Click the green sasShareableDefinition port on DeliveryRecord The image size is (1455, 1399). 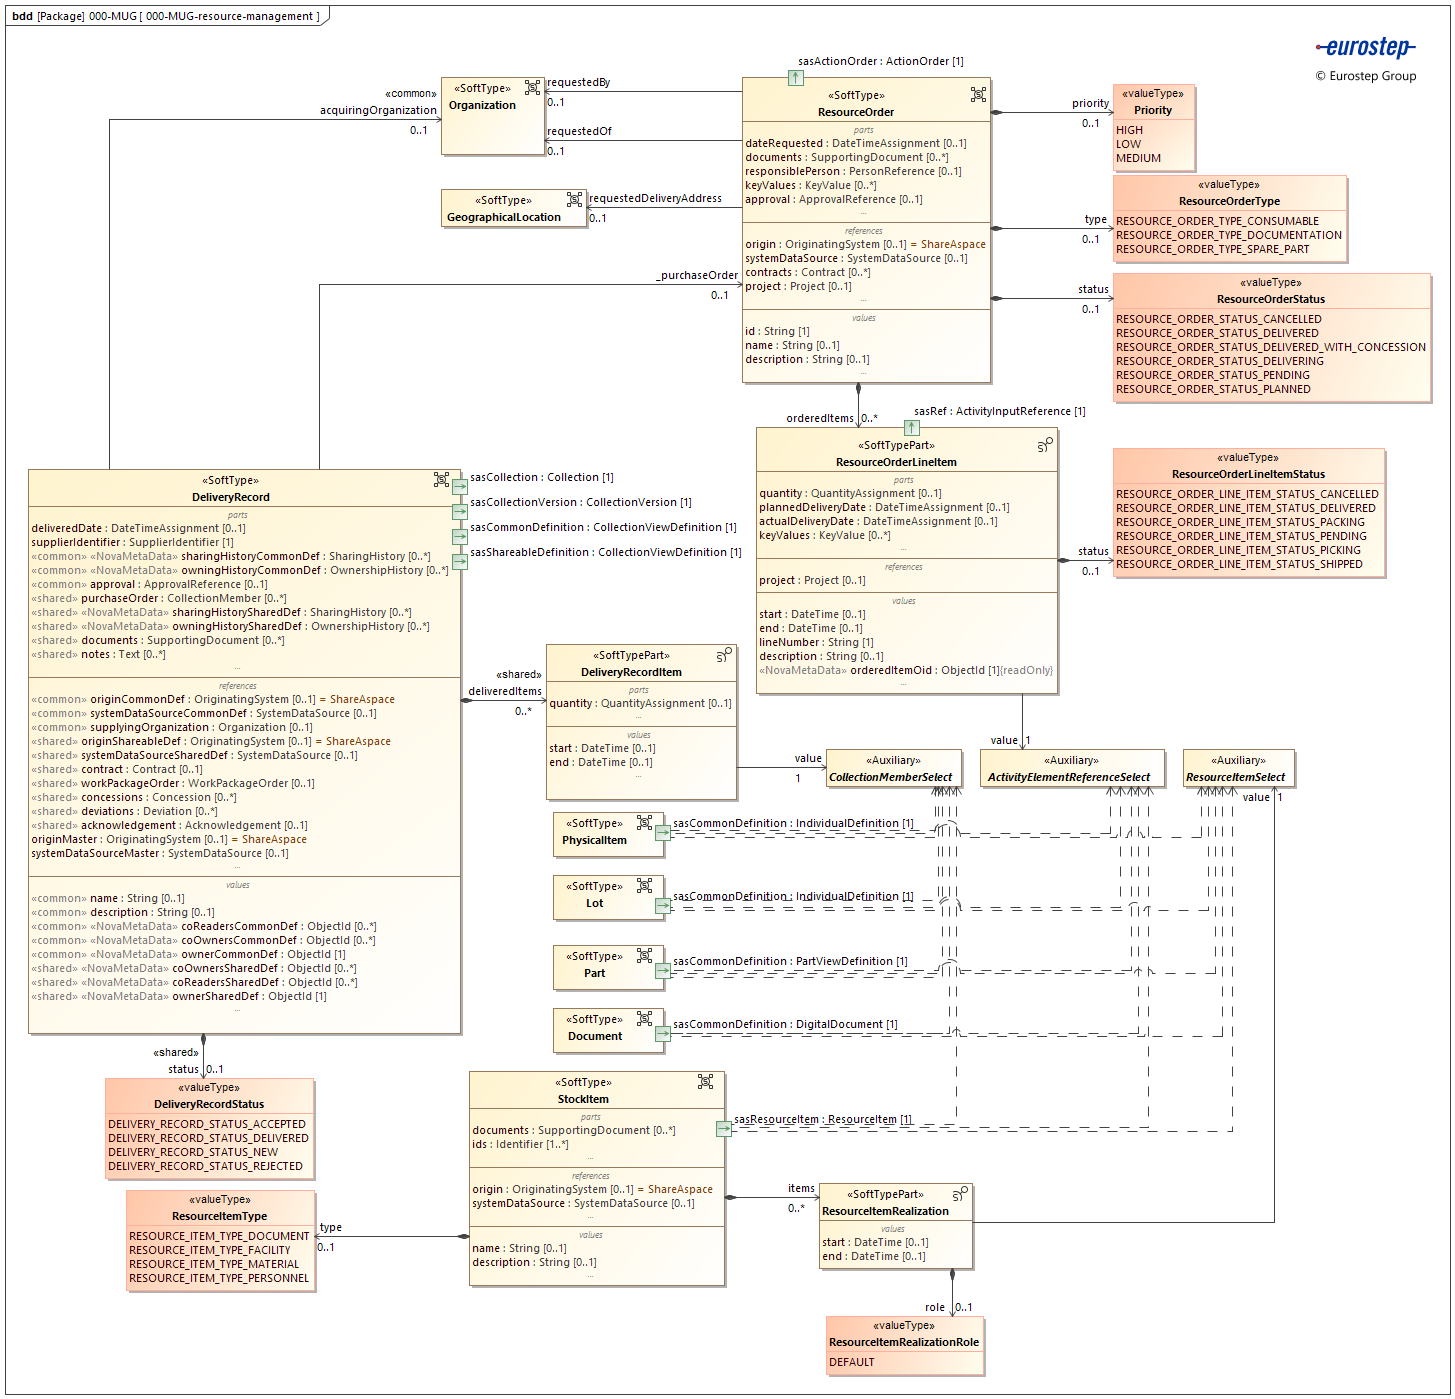[458, 561]
